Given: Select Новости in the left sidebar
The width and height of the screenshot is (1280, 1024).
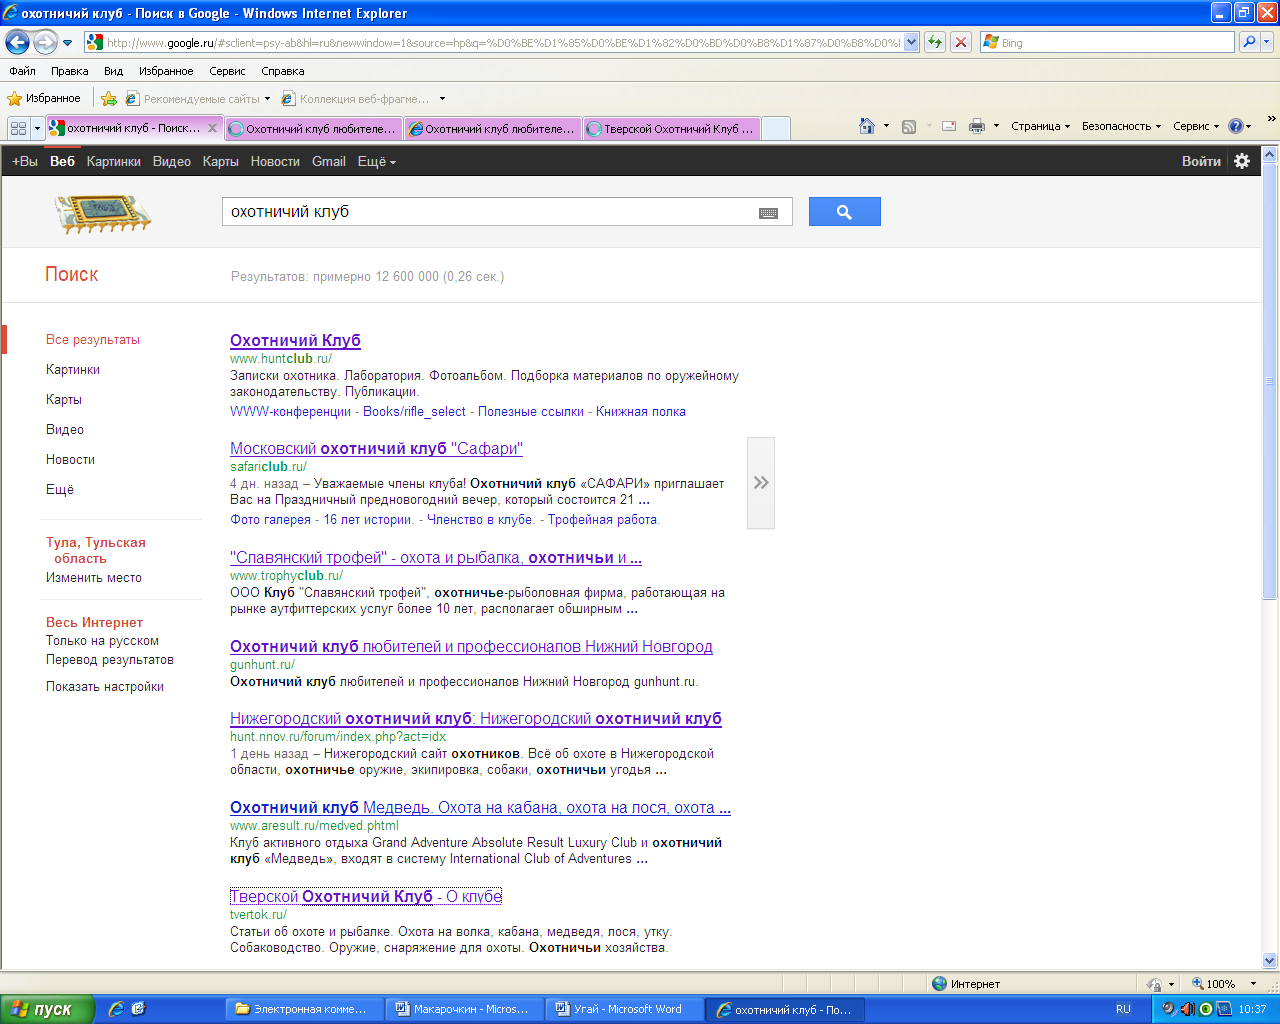Looking at the screenshot, I should [70, 459].
